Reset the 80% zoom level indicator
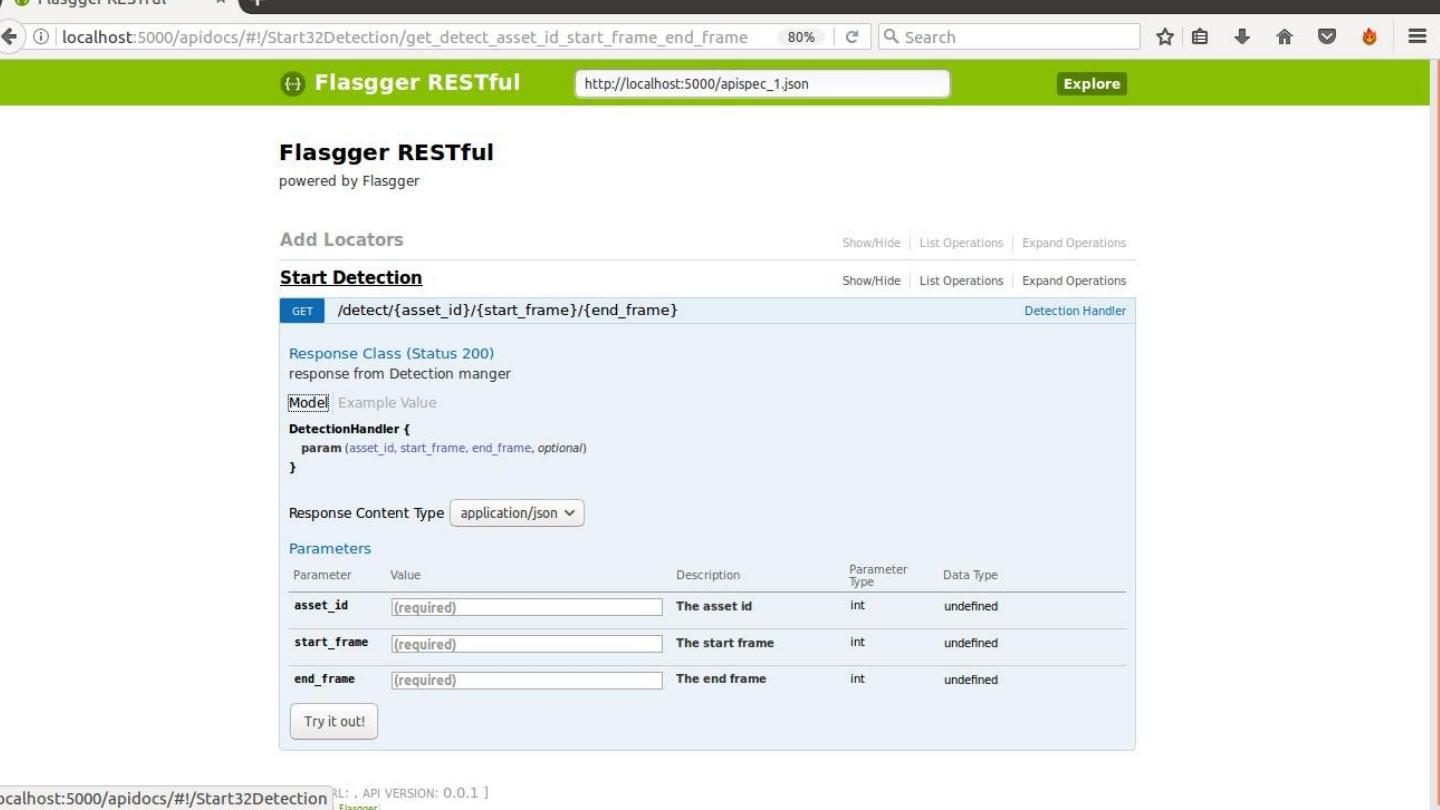1440x810 pixels. [x=800, y=38]
